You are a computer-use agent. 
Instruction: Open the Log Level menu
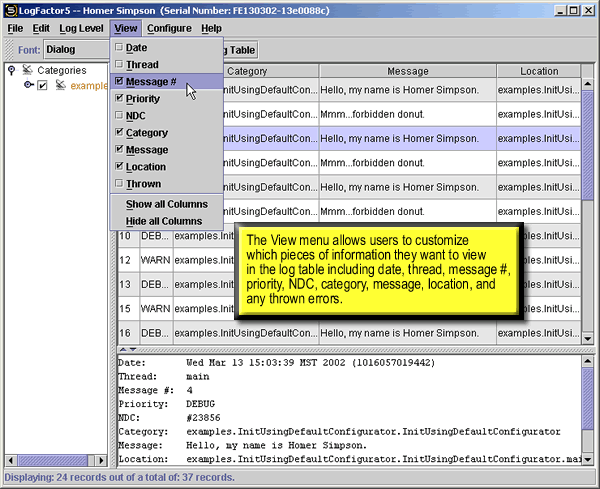point(80,29)
